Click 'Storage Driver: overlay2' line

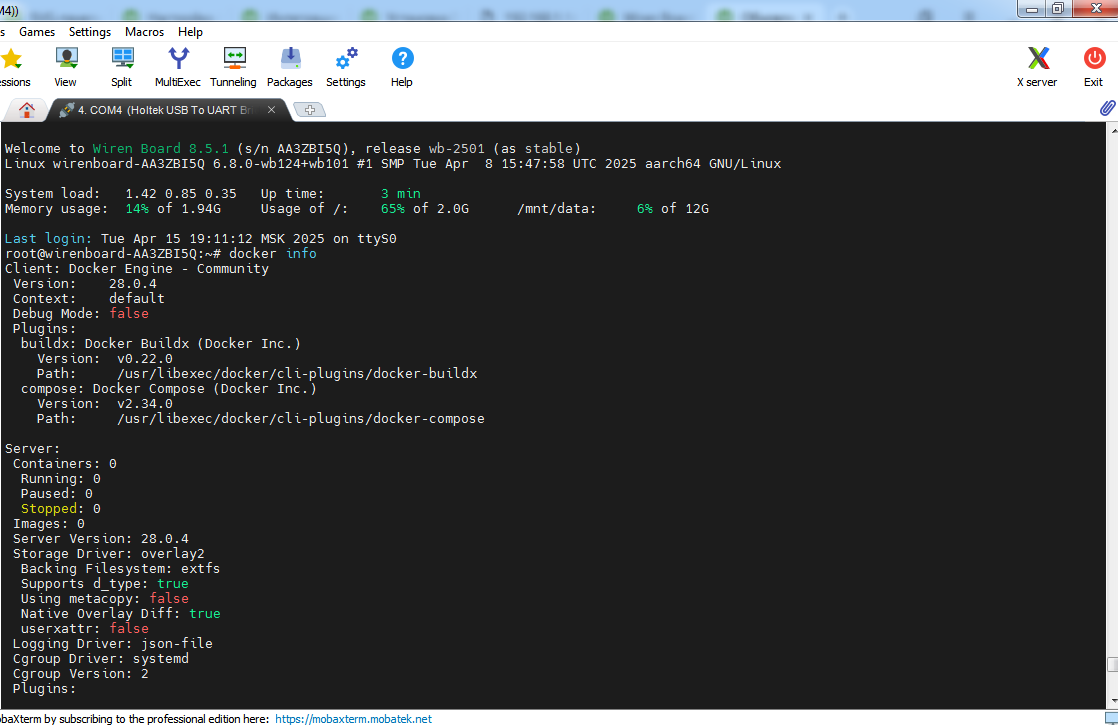108,553
